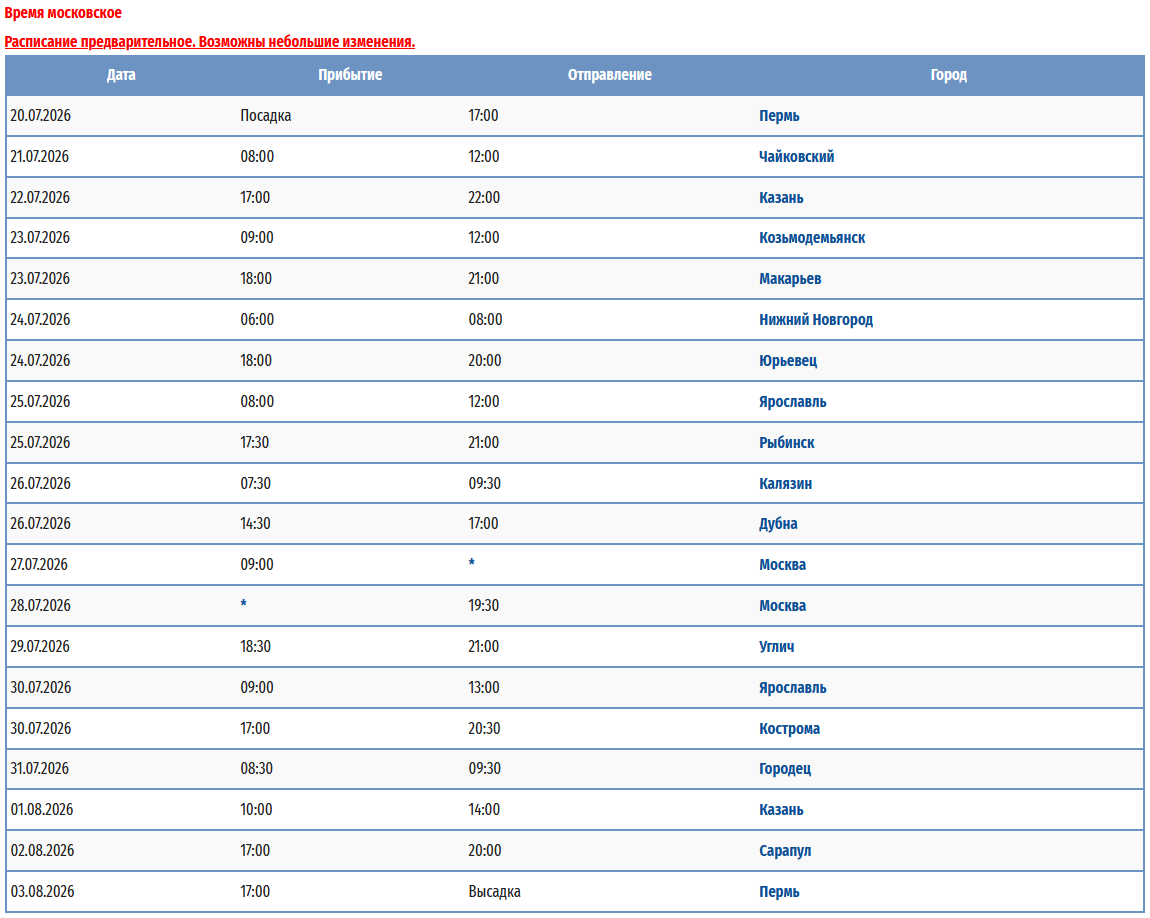Select the Козьмодемьянск city link
The height and width of the screenshot is (918, 1150).
(812, 238)
